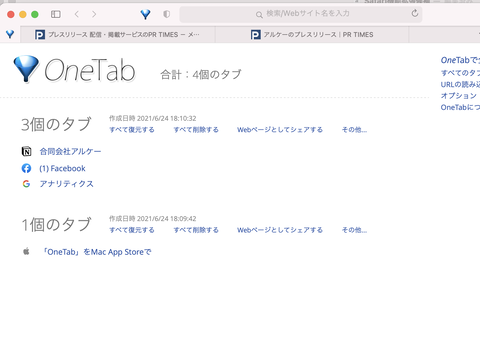Restore all in the 1個のタブ group
This screenshot has width=480, height=361.
pos(132,230)
